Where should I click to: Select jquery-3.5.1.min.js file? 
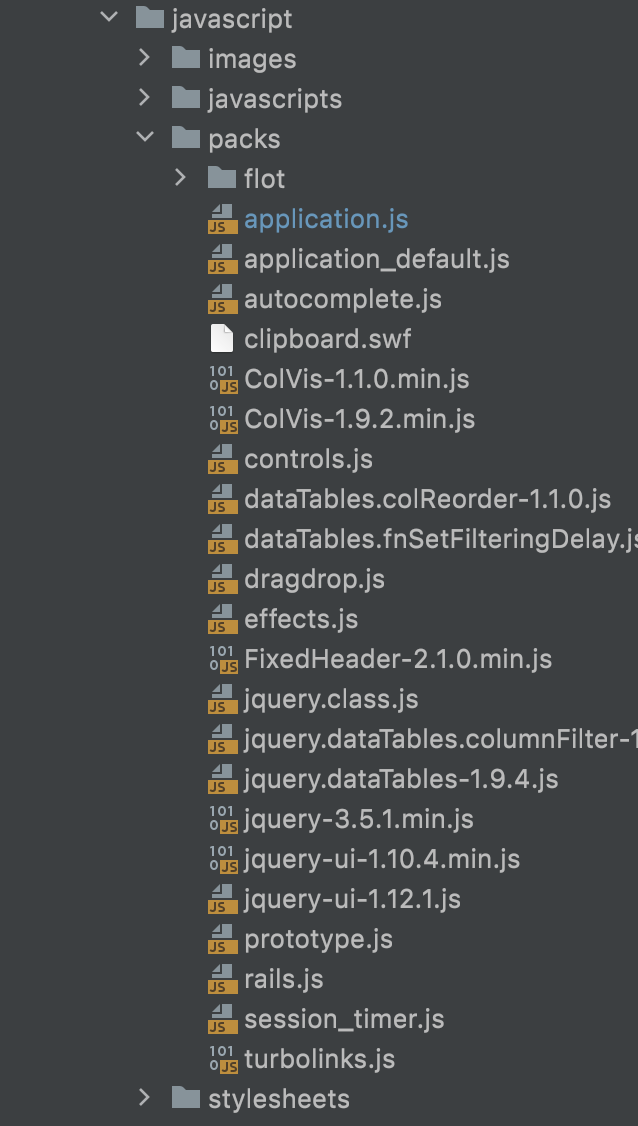tap(359, 819)
